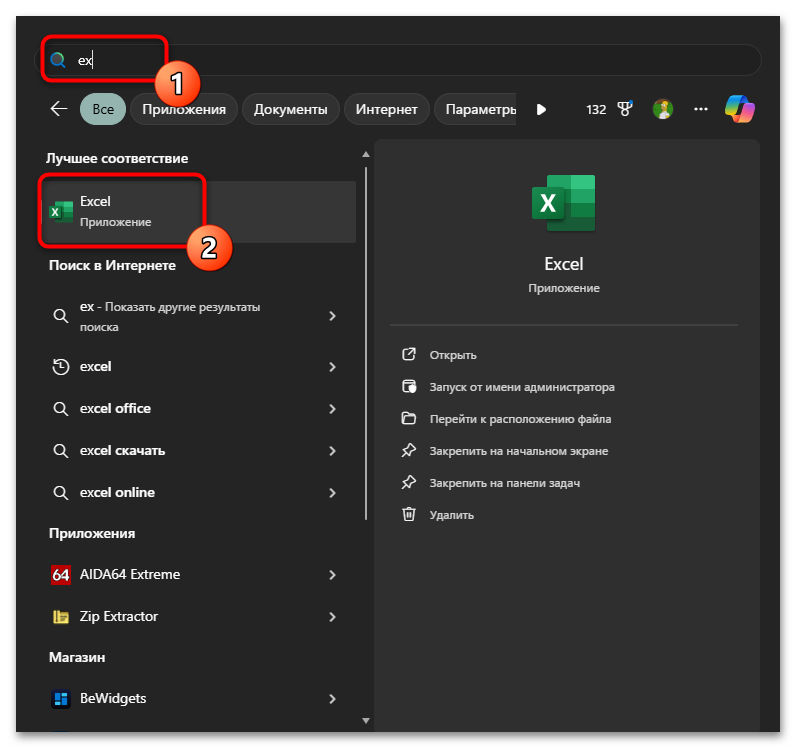Select the Интернет filter tab
The image size is (796, 748).
(x=387, y=109)
